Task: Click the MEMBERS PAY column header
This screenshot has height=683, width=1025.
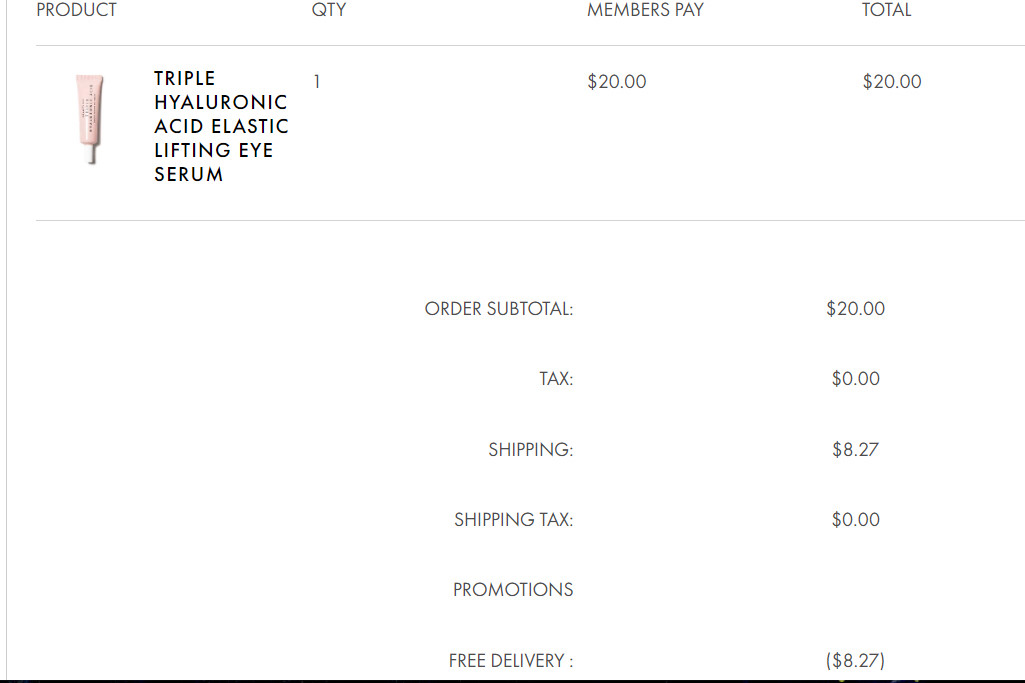Action: tap(645, 10)
